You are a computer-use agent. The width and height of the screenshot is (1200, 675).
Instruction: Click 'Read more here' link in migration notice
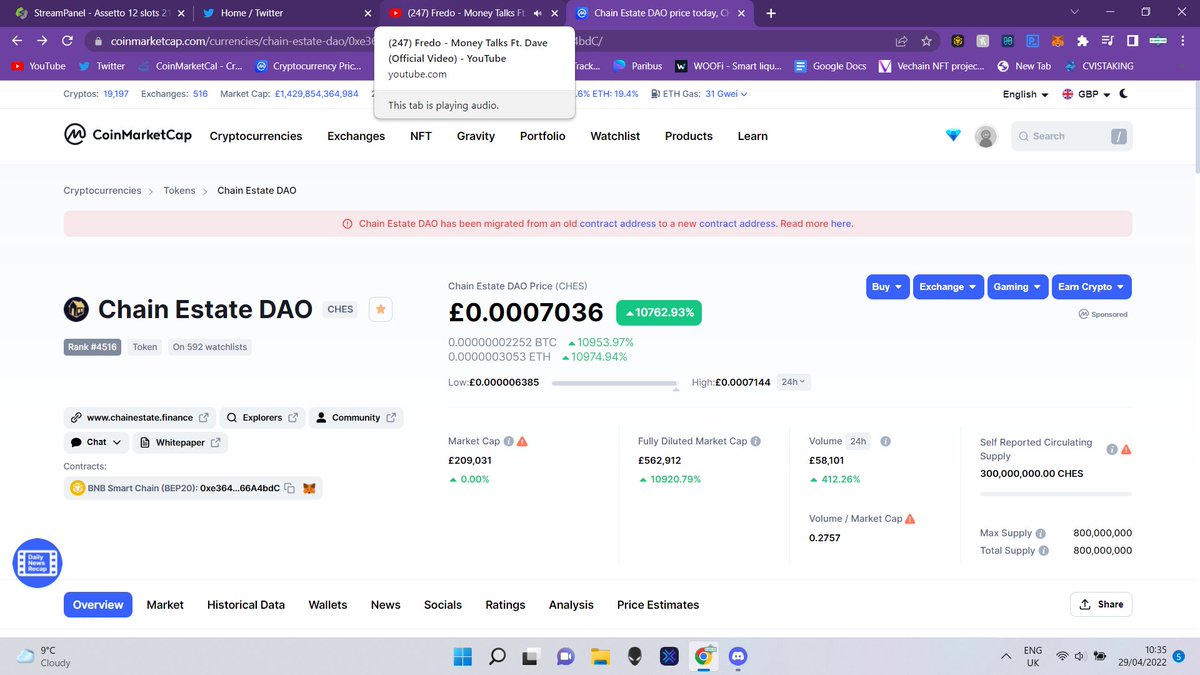tap(842, 224)
